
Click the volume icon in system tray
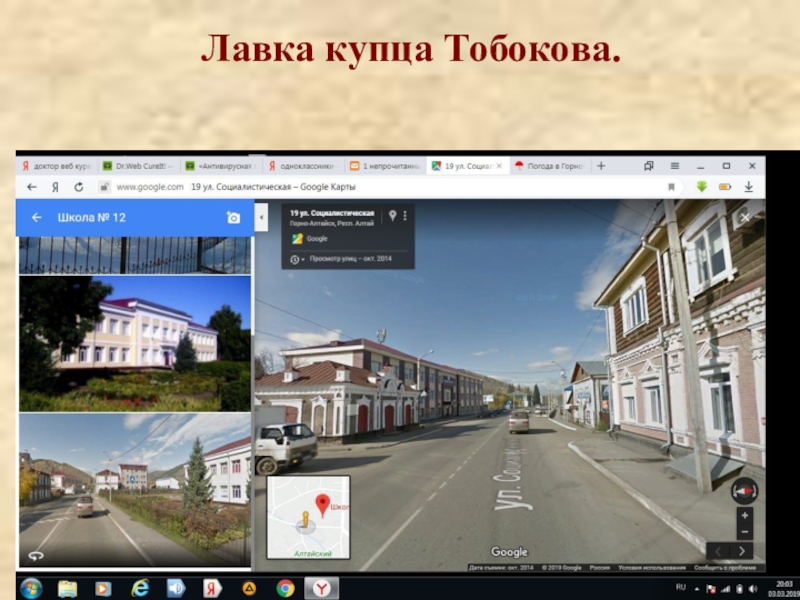[x=753, y=589]
